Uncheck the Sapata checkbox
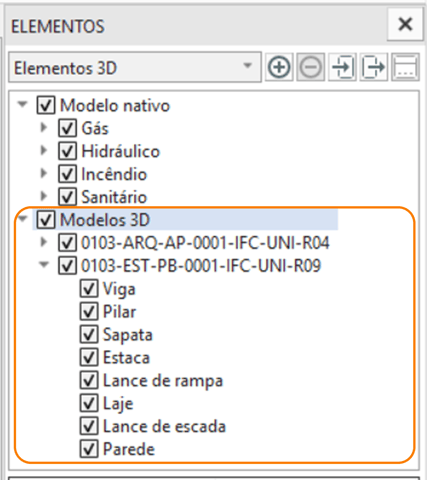 pyautogui.click(x=89, y=334)
